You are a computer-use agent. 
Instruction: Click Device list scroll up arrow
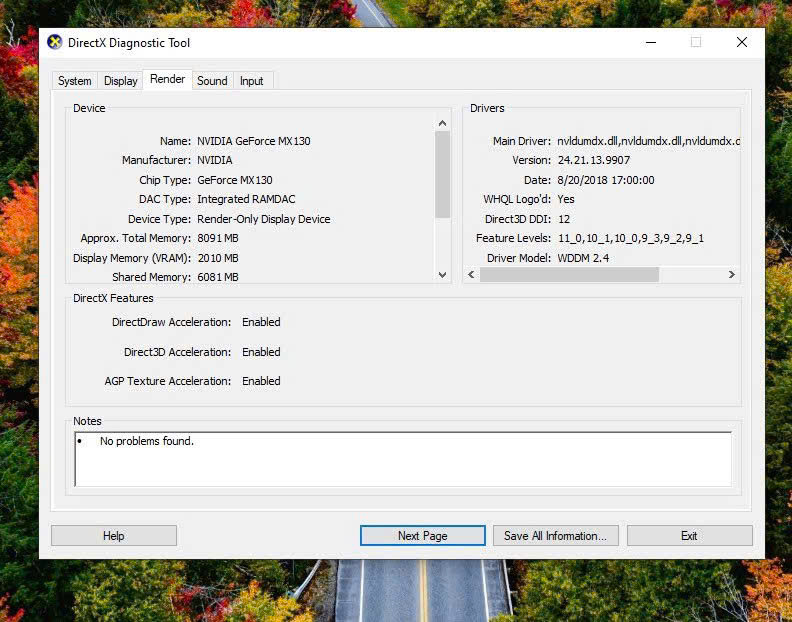pyautogui.click(x=442, y=123)
